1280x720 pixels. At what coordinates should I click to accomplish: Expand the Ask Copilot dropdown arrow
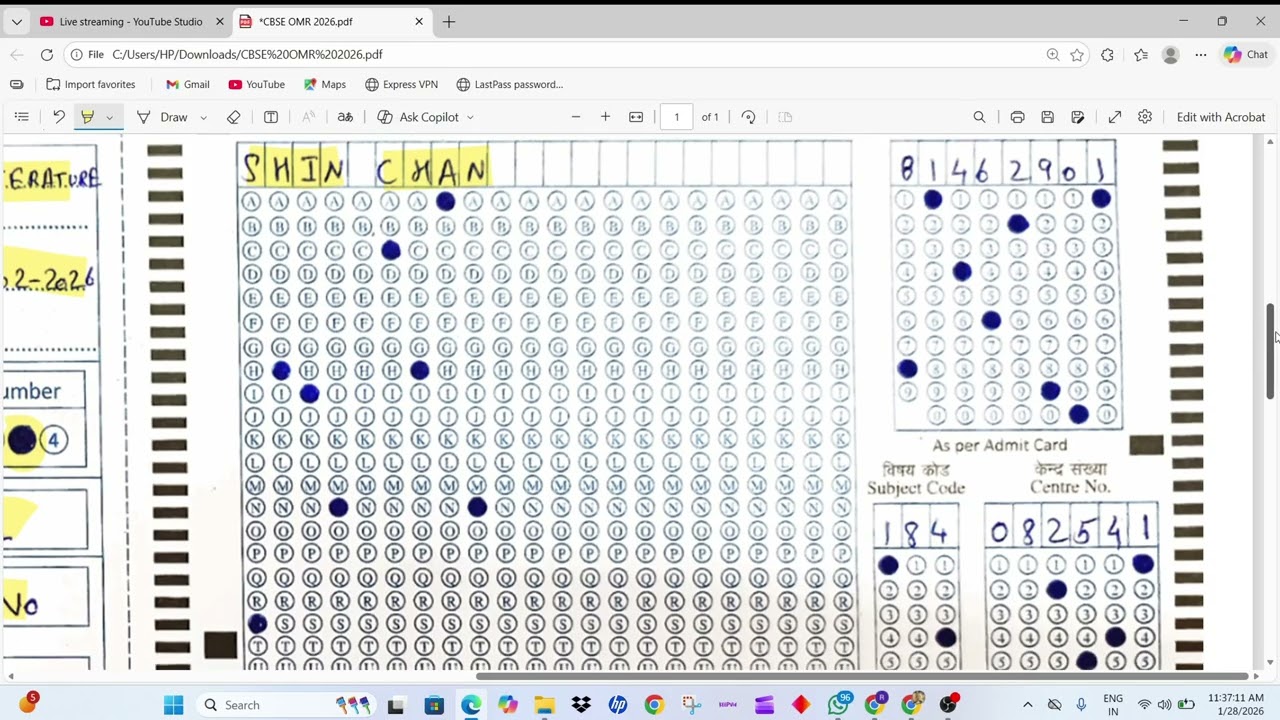[470, 117]
